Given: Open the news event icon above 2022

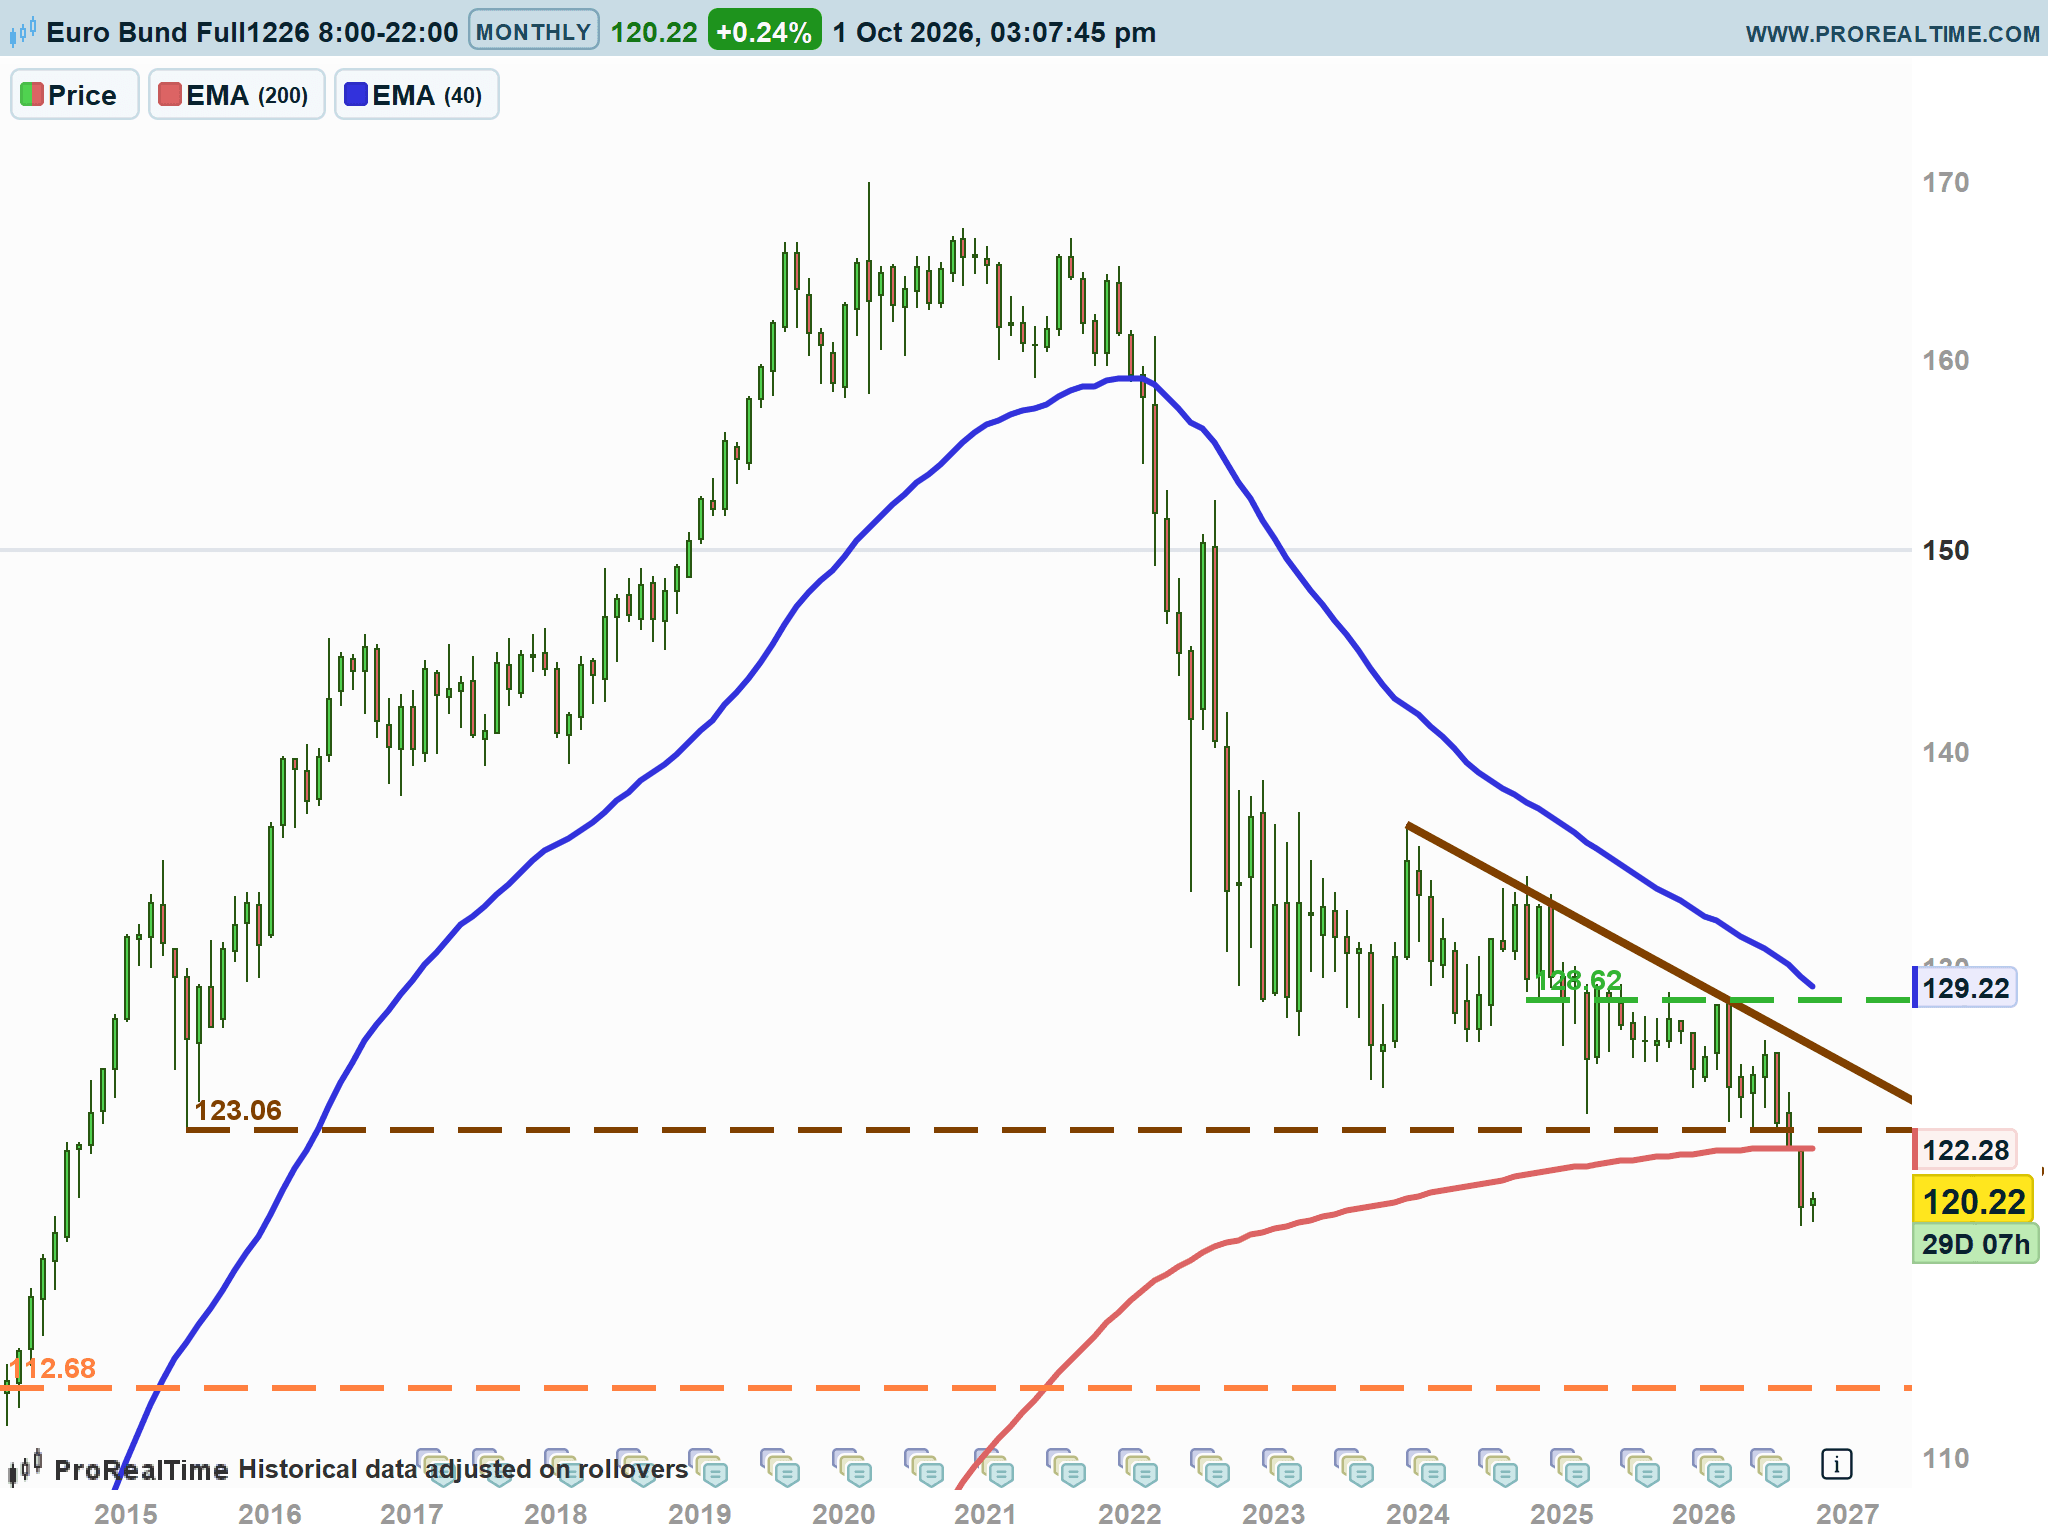Looking at the screenshot, I should click(x=1138, y=1466).
